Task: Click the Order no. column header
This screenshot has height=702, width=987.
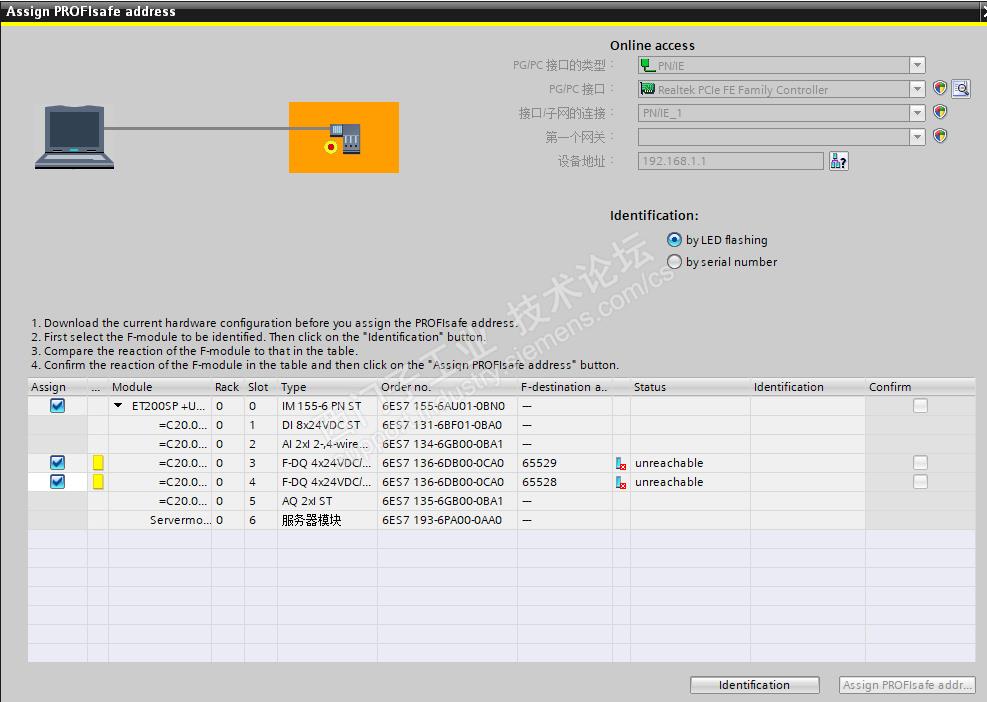Action: [x=447, y=387]
